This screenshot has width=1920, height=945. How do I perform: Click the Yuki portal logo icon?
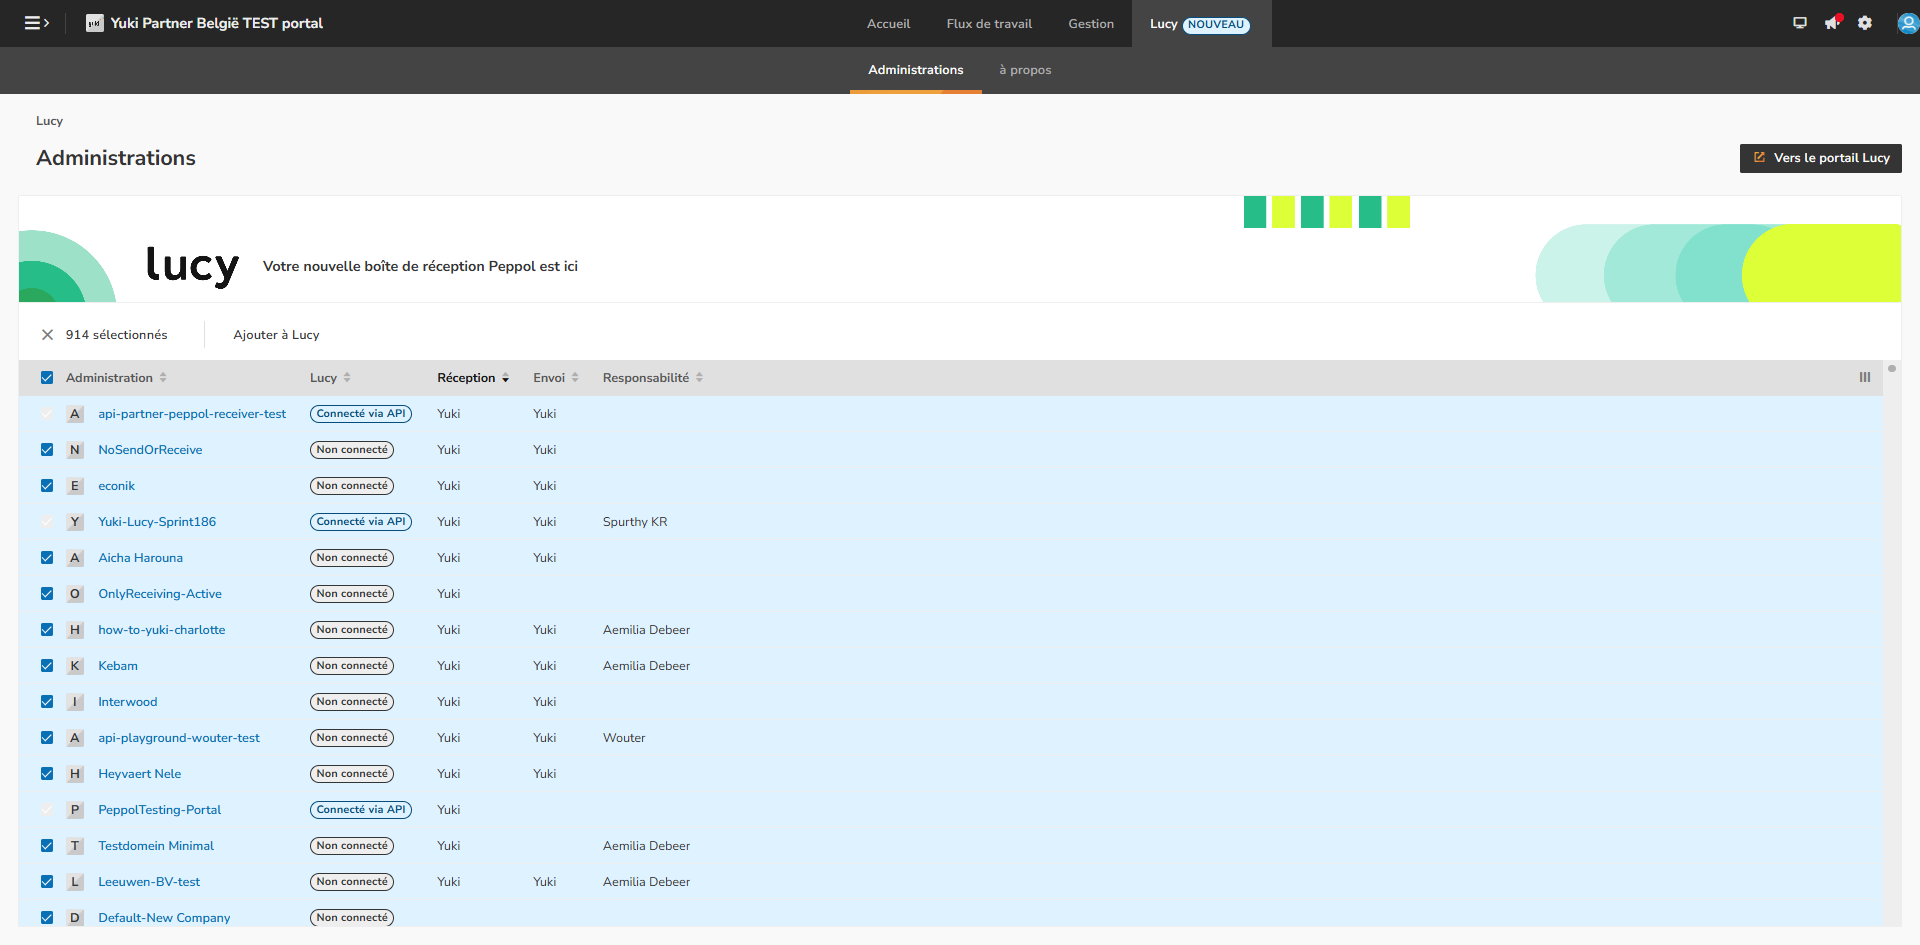(x=95, y=23)
